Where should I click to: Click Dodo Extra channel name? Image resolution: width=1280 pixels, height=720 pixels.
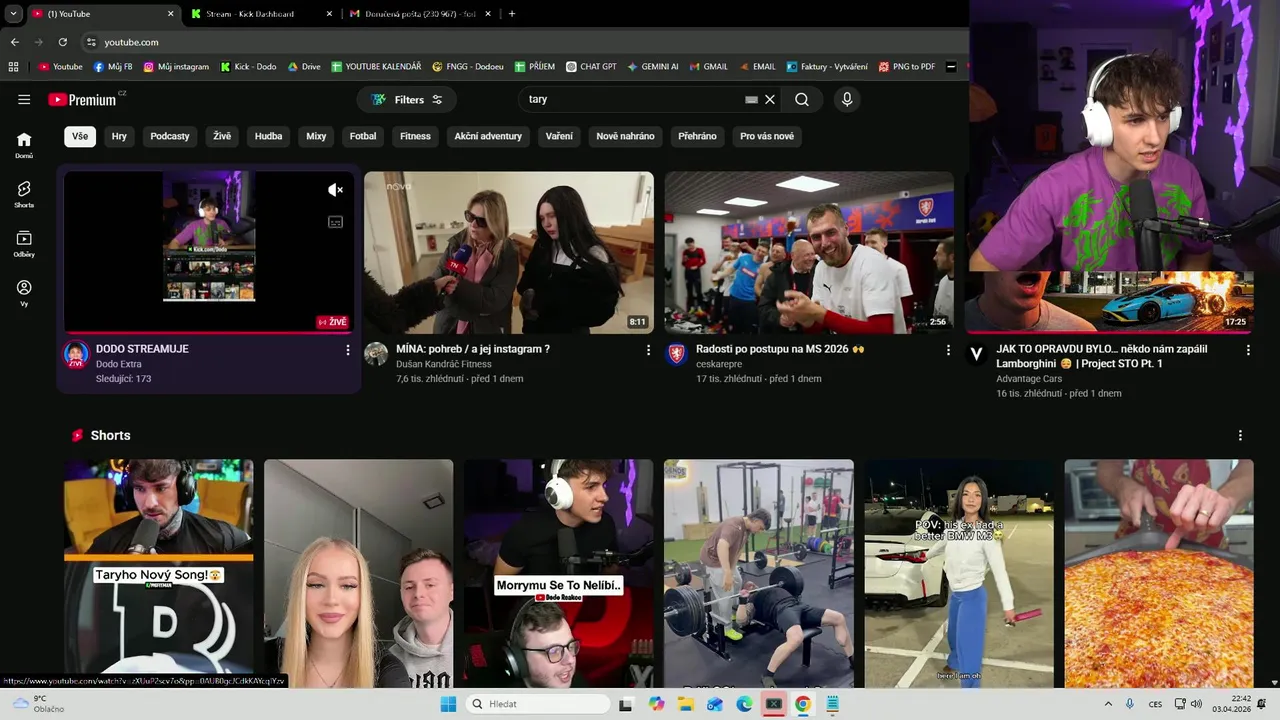[119, 364]
